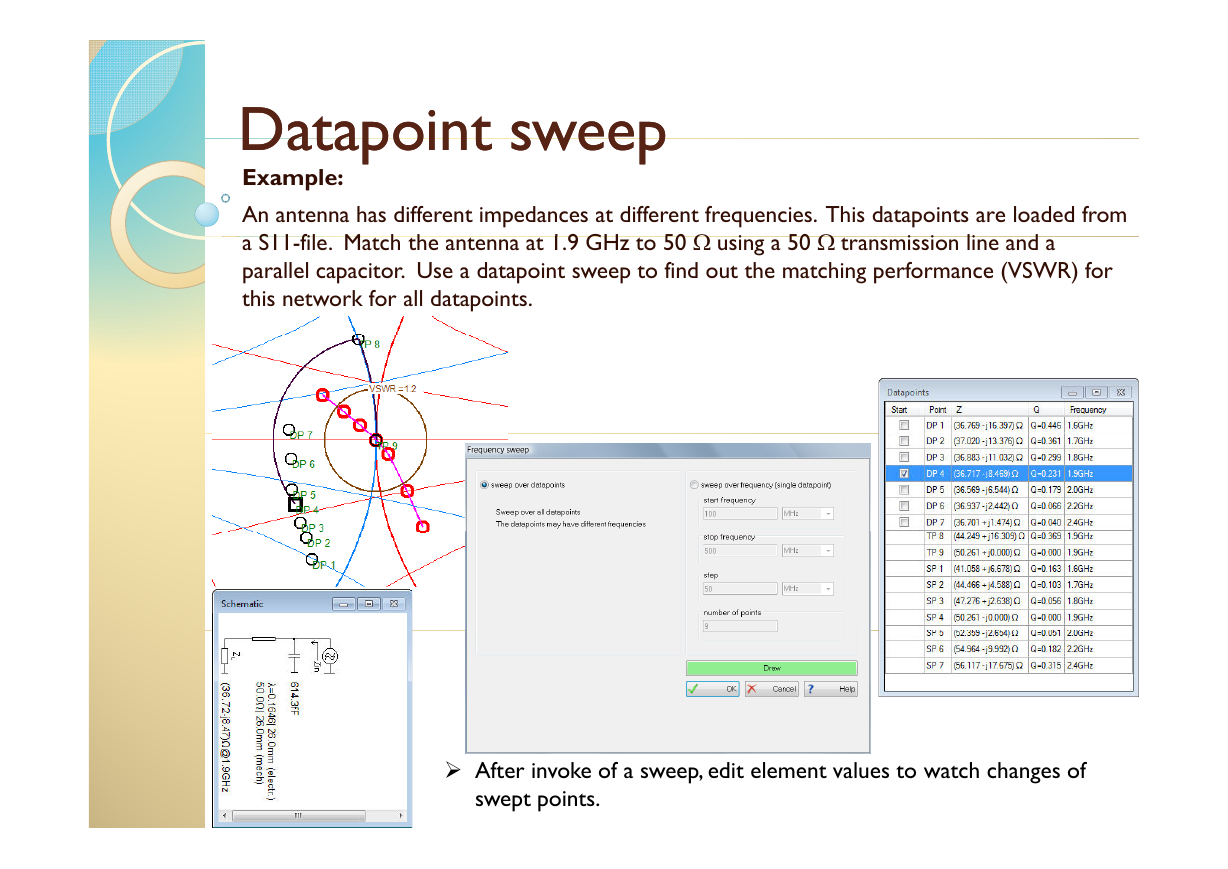Click the stop frequency input field

pyautogui.click(x=740, y=551)
